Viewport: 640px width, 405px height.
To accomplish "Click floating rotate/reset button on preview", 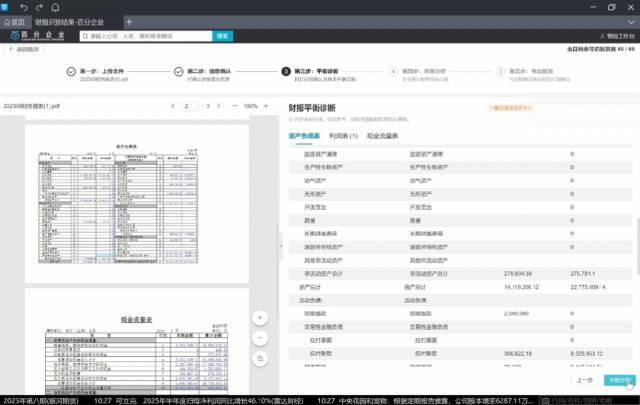I will pyautogui.click(x=259, y=357).
